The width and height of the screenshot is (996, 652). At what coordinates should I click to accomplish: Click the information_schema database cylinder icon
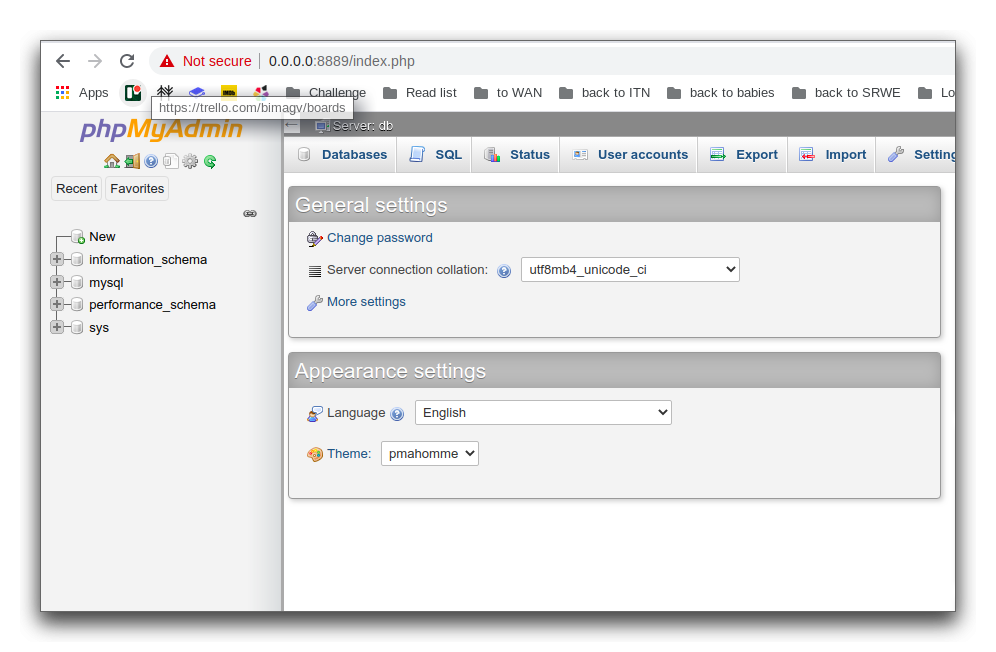pyautogui.click(x=77, y=259)
